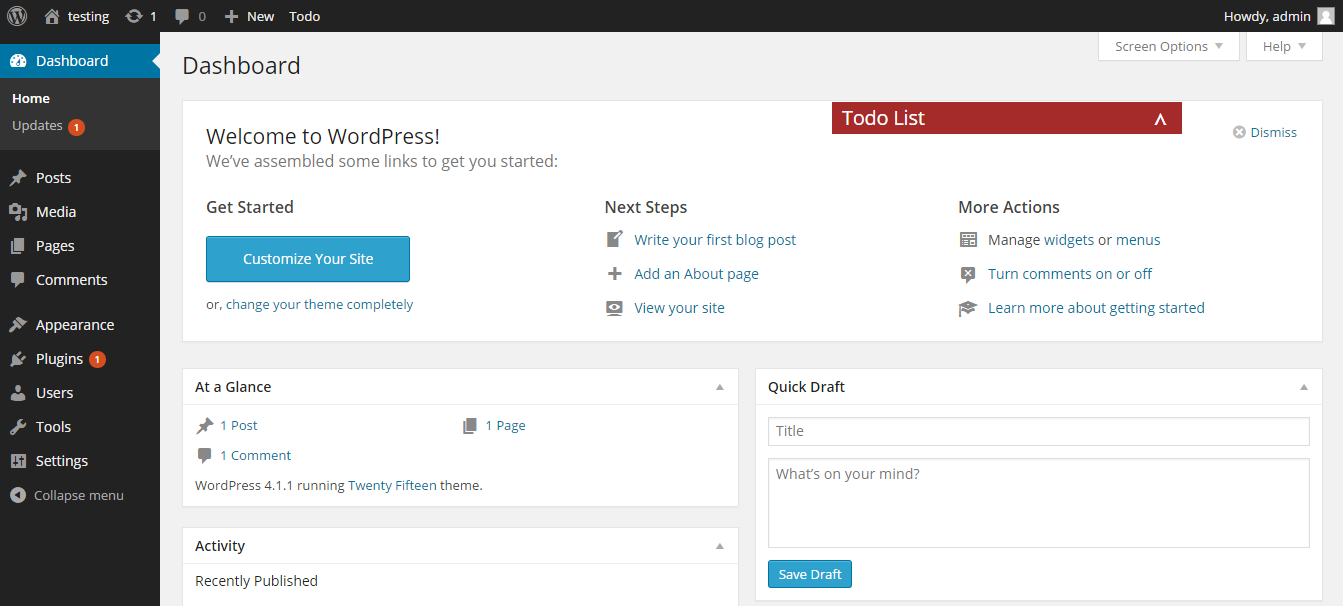
Task: Toggle the Quick Draft widget
Action: pyautogui.click(x=1303, y=387)
